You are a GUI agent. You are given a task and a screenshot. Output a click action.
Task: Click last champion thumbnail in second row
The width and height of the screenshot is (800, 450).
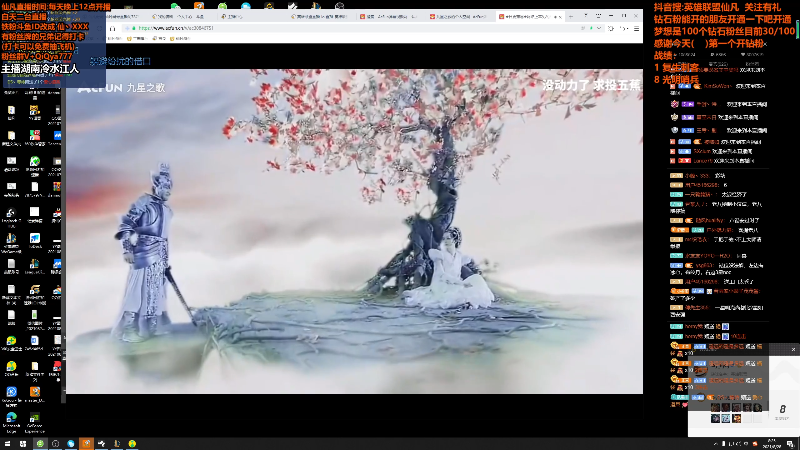737,418
